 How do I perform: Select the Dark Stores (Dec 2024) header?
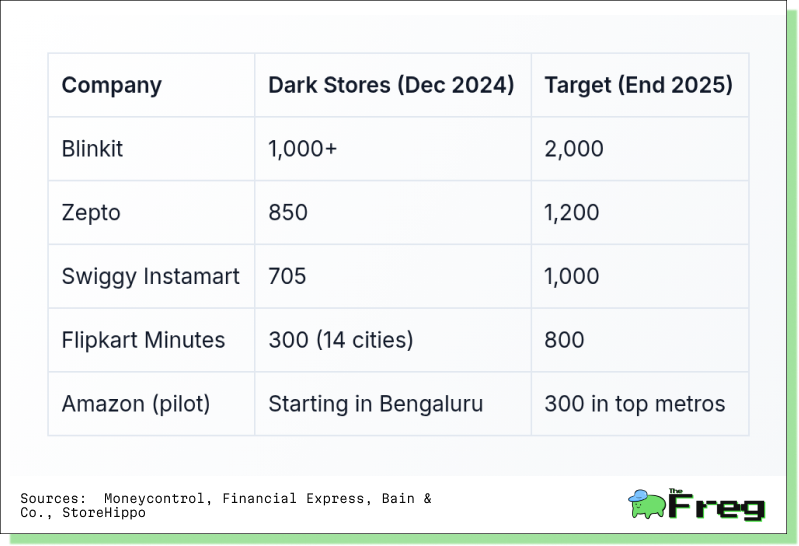point(391,85)
